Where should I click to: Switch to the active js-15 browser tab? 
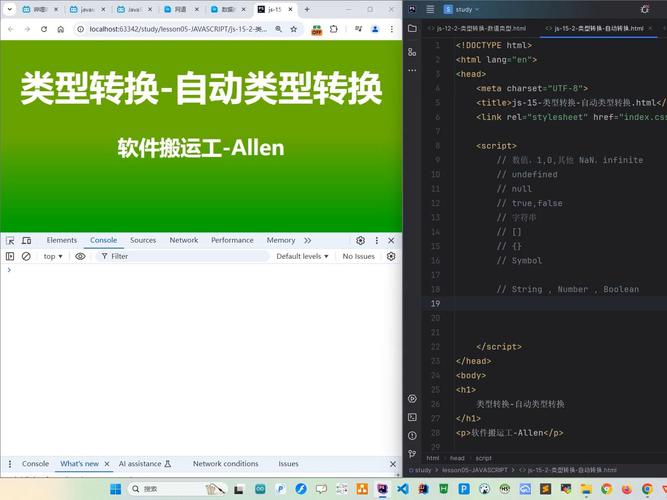(276, 9)
